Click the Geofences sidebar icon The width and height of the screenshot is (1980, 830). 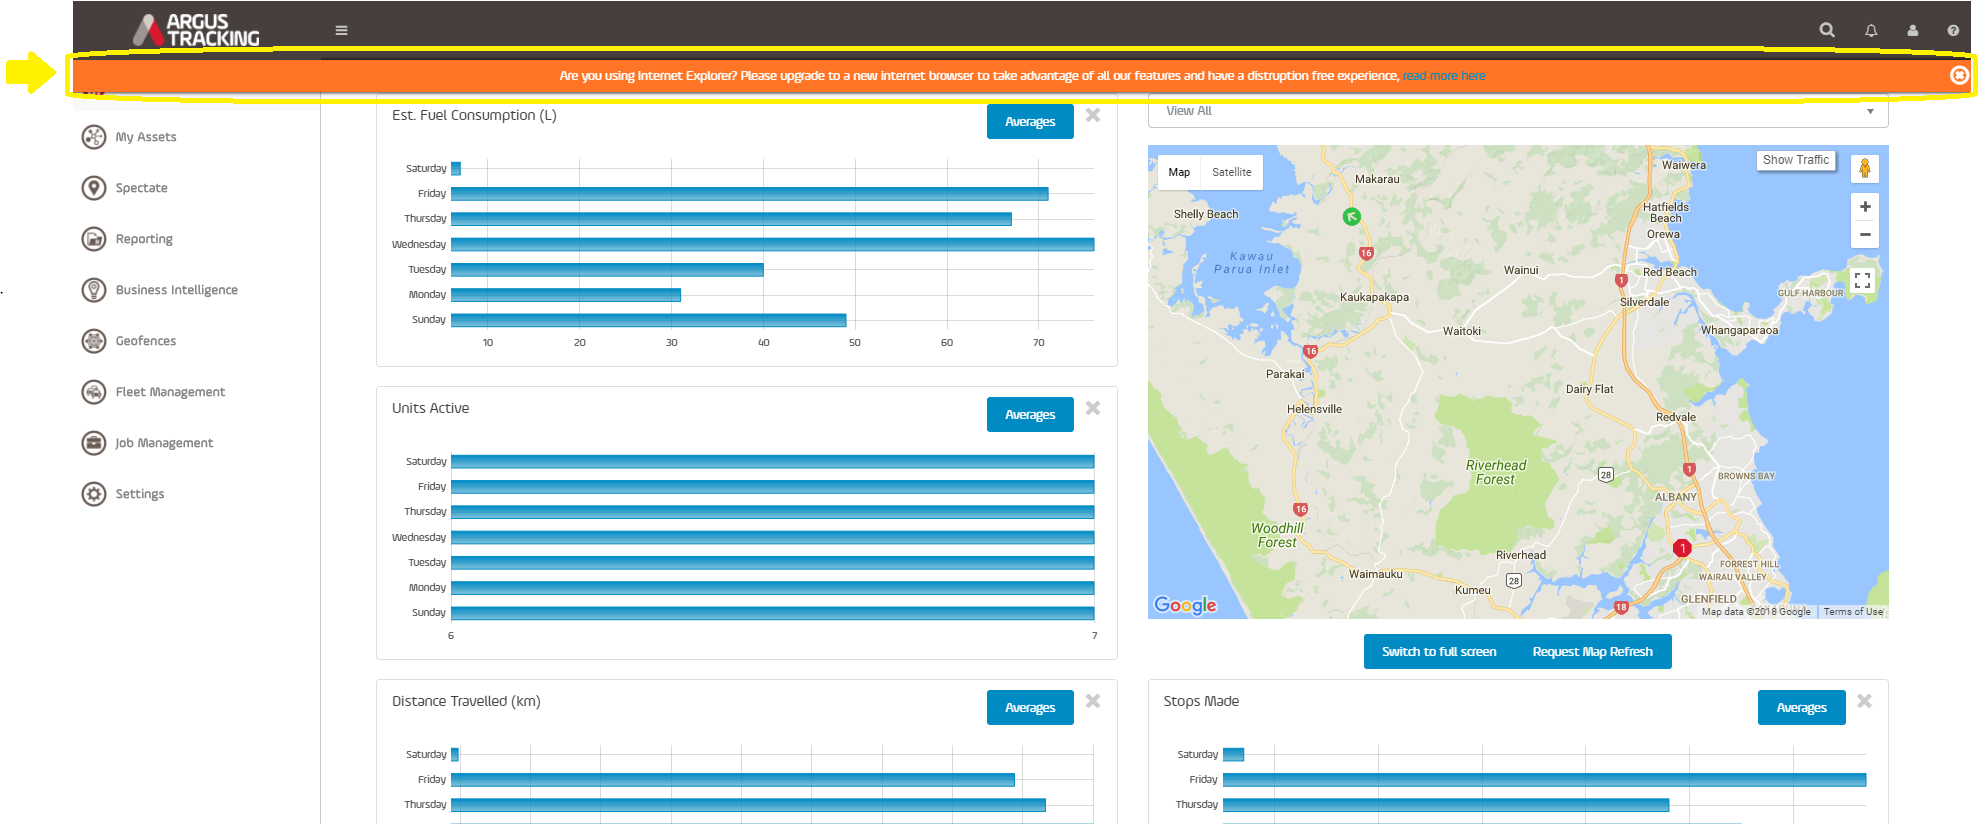[94, 341]
